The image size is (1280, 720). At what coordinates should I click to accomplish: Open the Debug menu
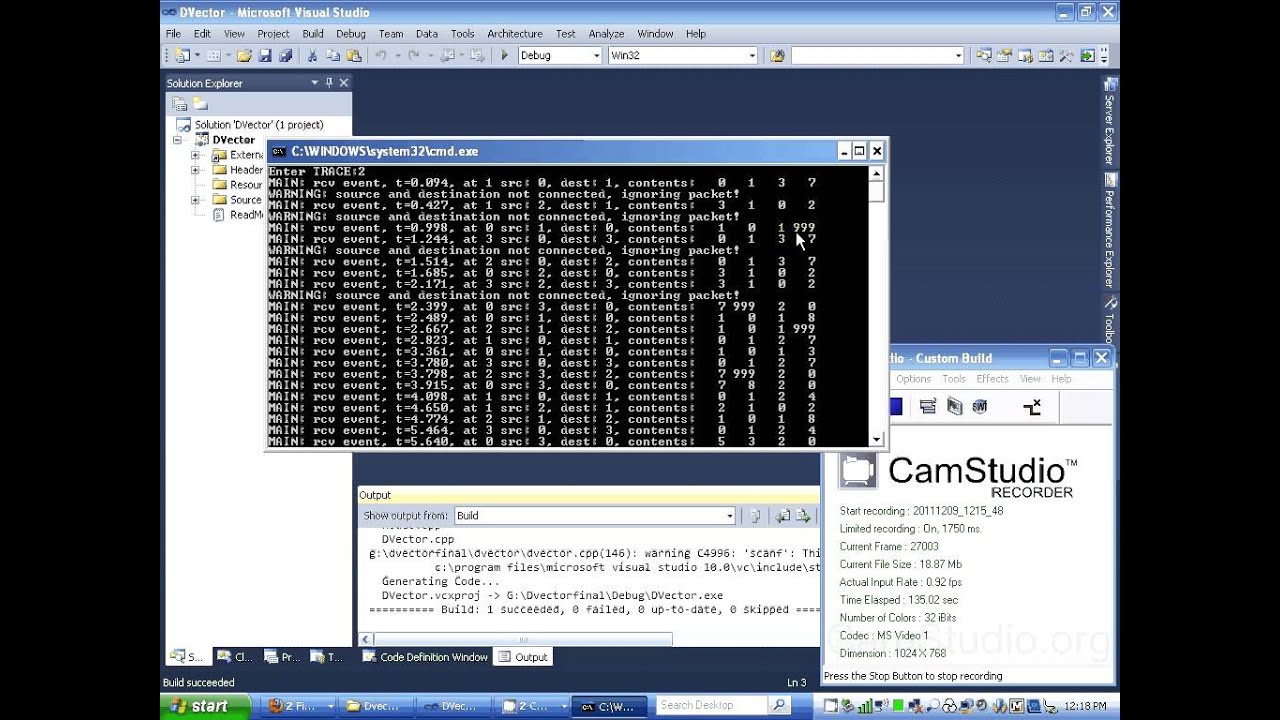pos(351,34)
